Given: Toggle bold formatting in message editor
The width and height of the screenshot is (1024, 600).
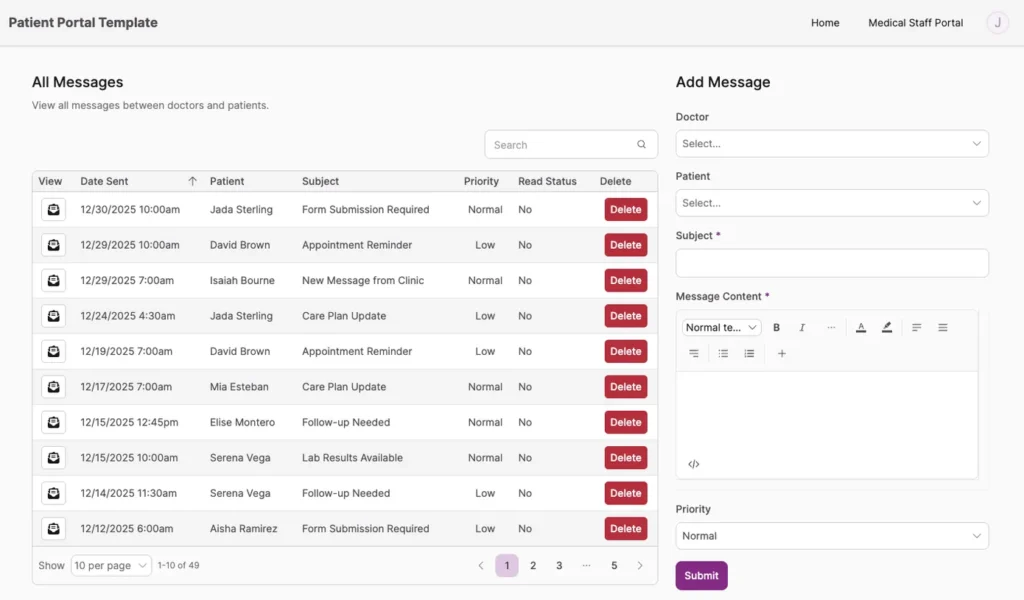Looking at the screenshot, I should tap(776, 327).
